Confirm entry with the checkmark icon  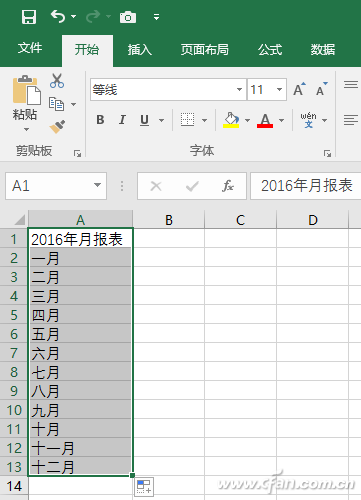click(192, 186)
